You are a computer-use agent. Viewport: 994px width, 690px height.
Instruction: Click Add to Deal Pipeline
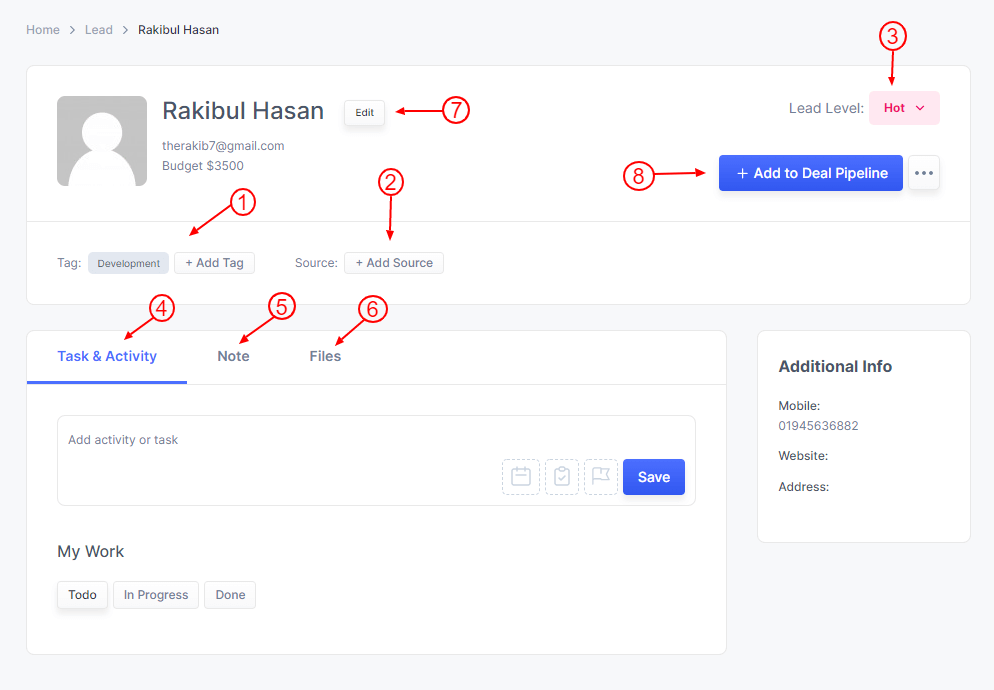pos(810,172)
